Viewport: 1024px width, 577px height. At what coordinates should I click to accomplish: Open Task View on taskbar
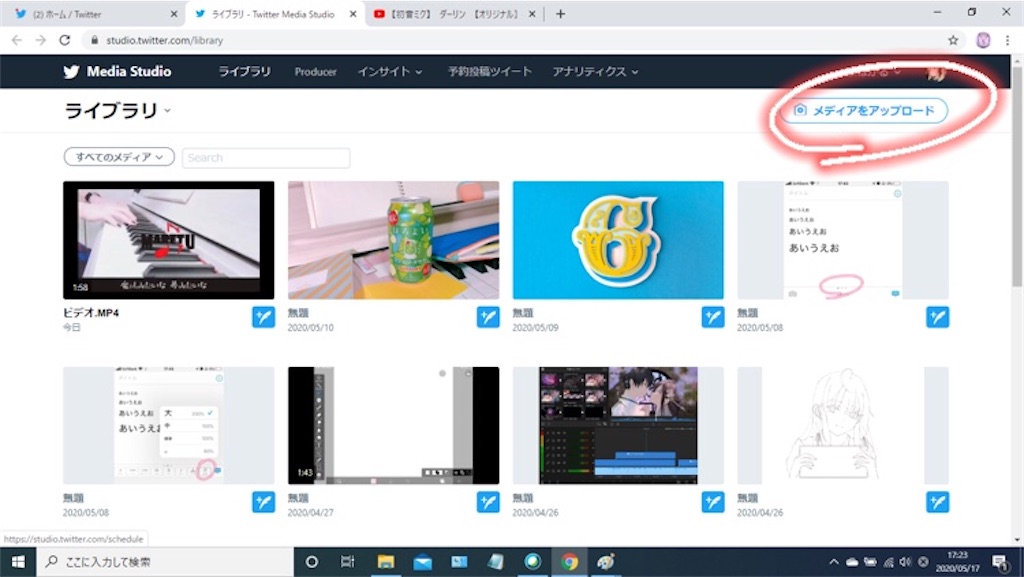(347, 562)
